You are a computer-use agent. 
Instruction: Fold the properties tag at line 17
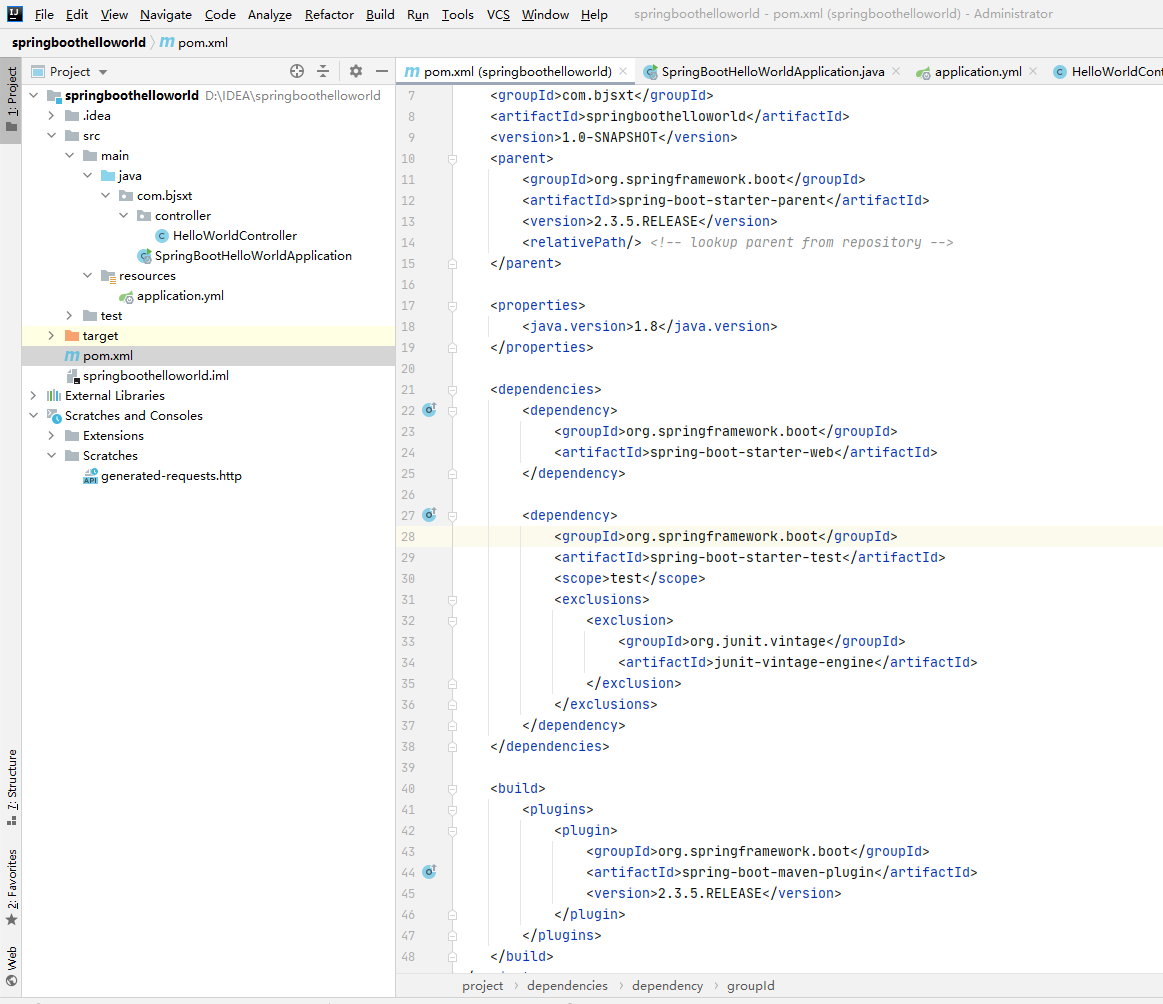452,306
